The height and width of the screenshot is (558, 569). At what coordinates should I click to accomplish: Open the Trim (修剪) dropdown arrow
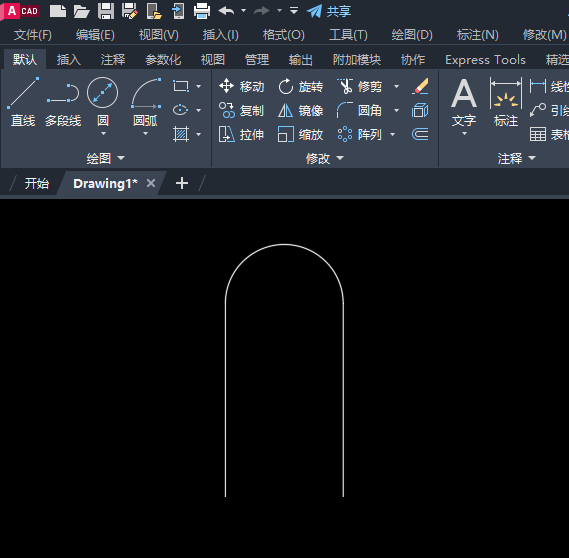tap(397, 87)
